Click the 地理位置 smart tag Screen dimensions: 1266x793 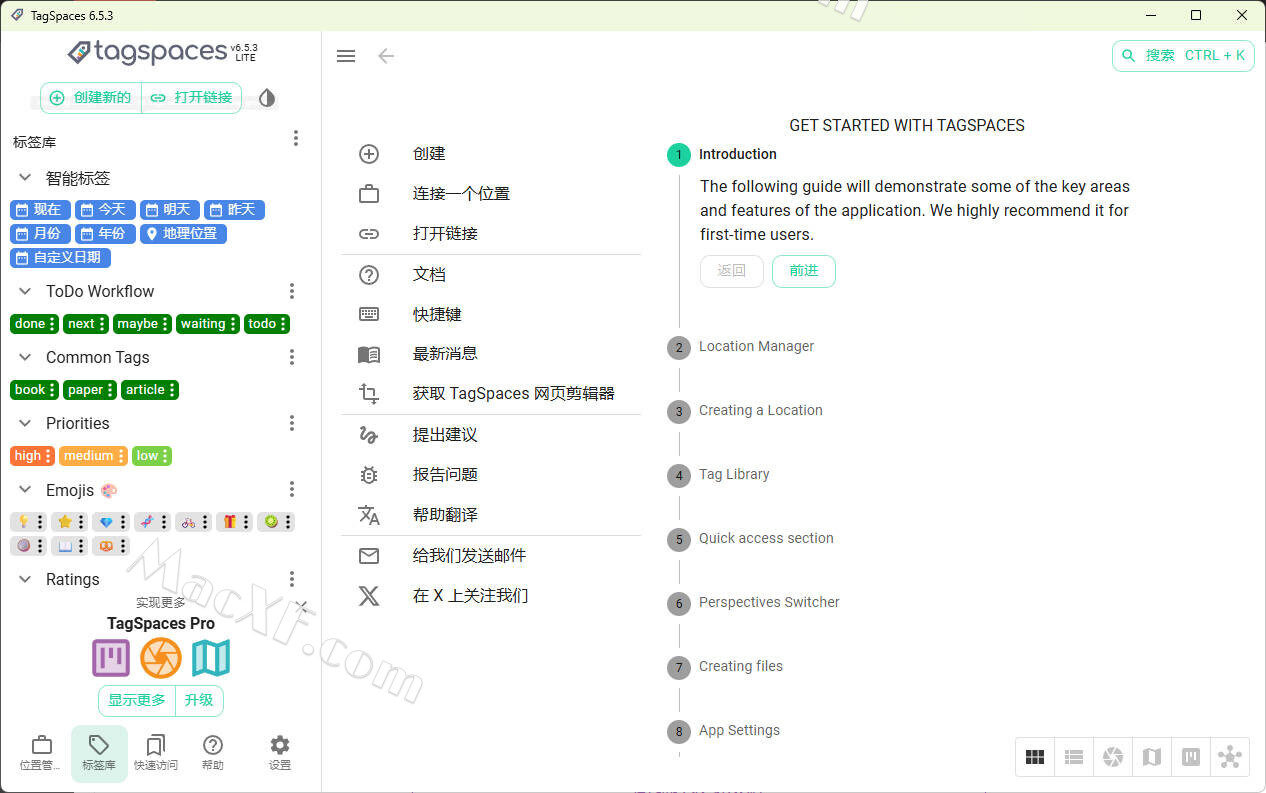point(183,233)
